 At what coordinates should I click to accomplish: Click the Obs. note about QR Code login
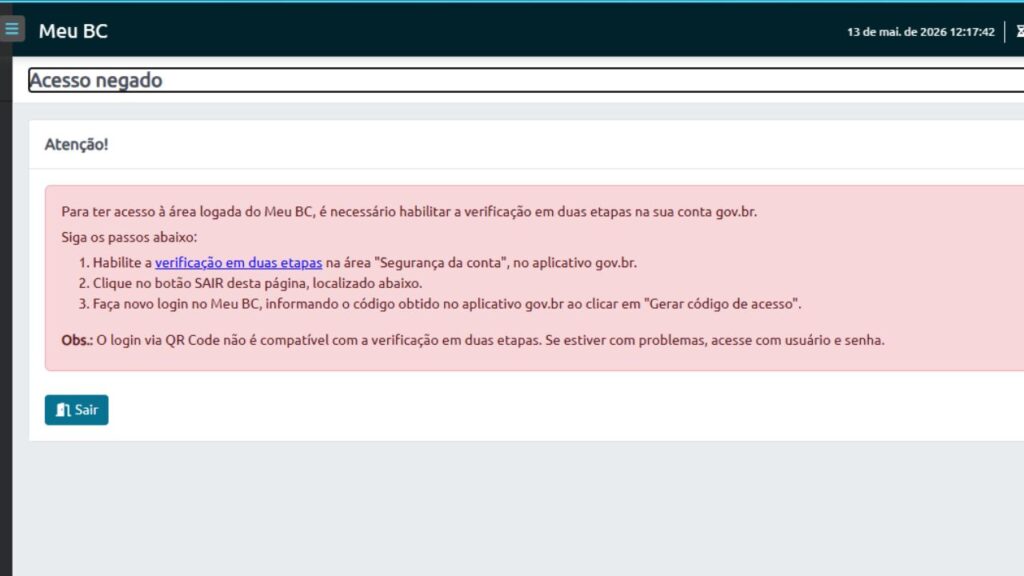pyautogui.click(x=473, y=340)
